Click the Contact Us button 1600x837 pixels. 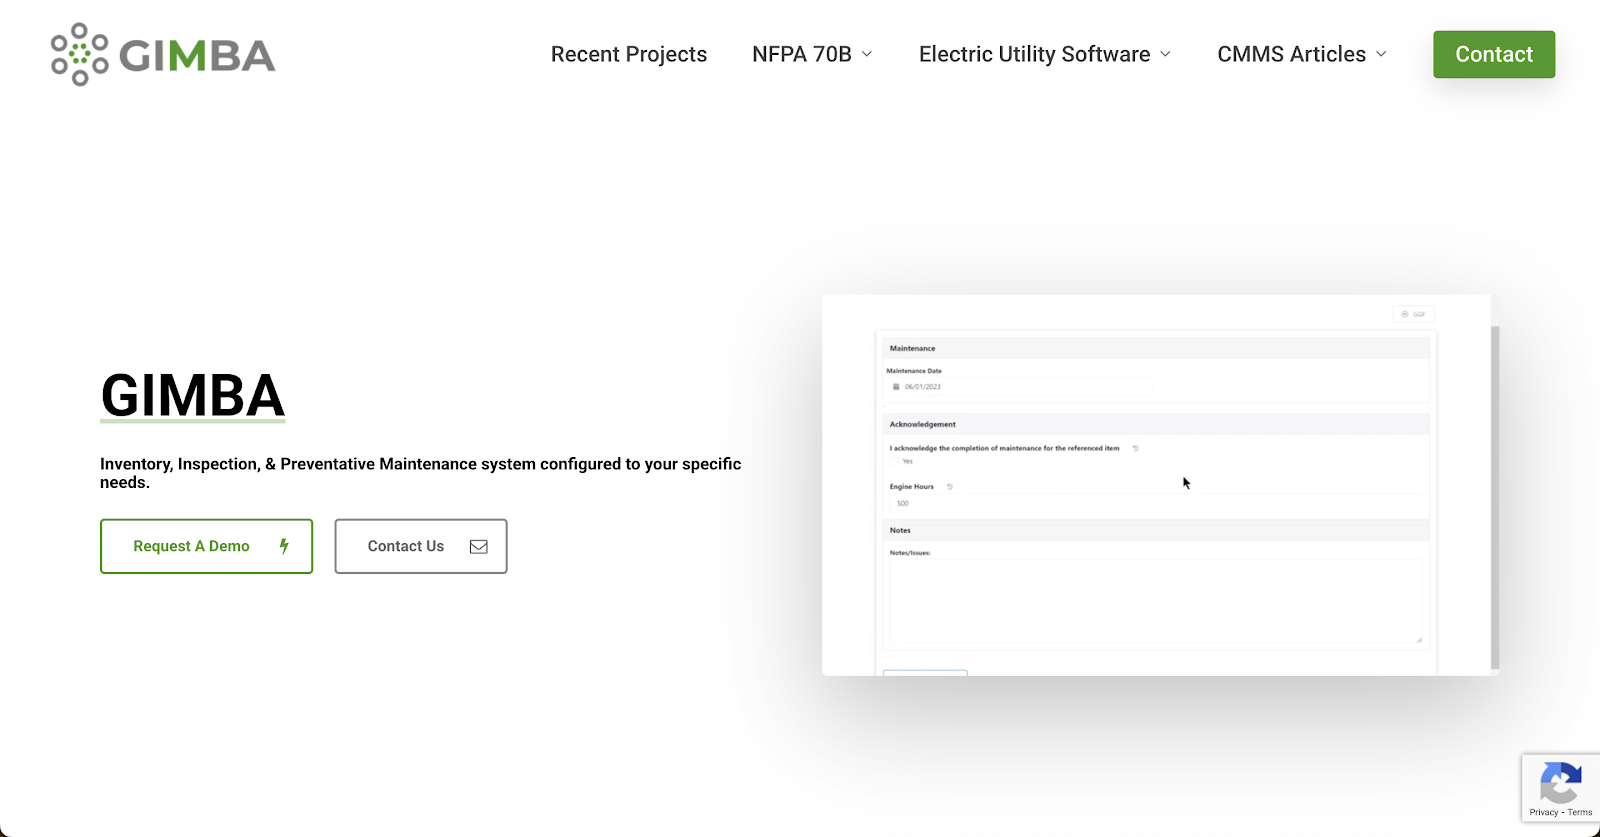coord(421,546)
